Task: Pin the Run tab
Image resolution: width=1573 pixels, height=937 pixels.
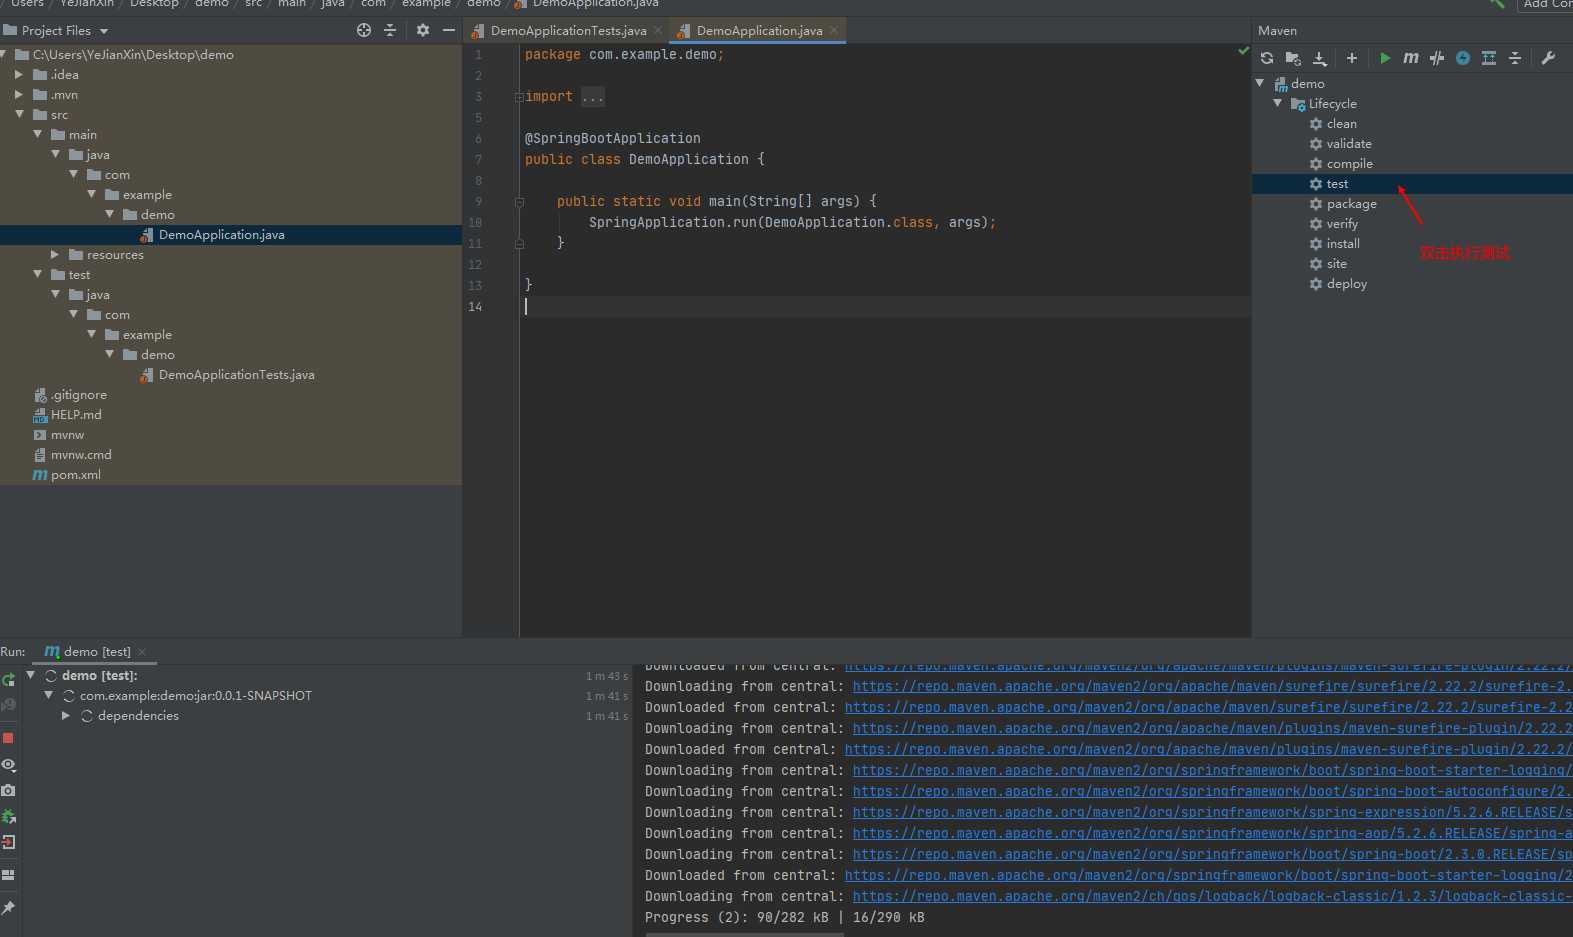Action: tap(9, 908)
